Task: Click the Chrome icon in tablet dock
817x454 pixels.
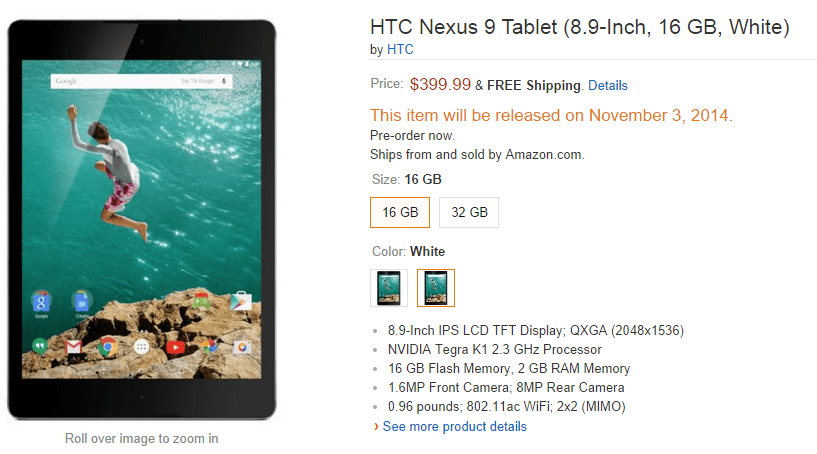Action: 107,347
